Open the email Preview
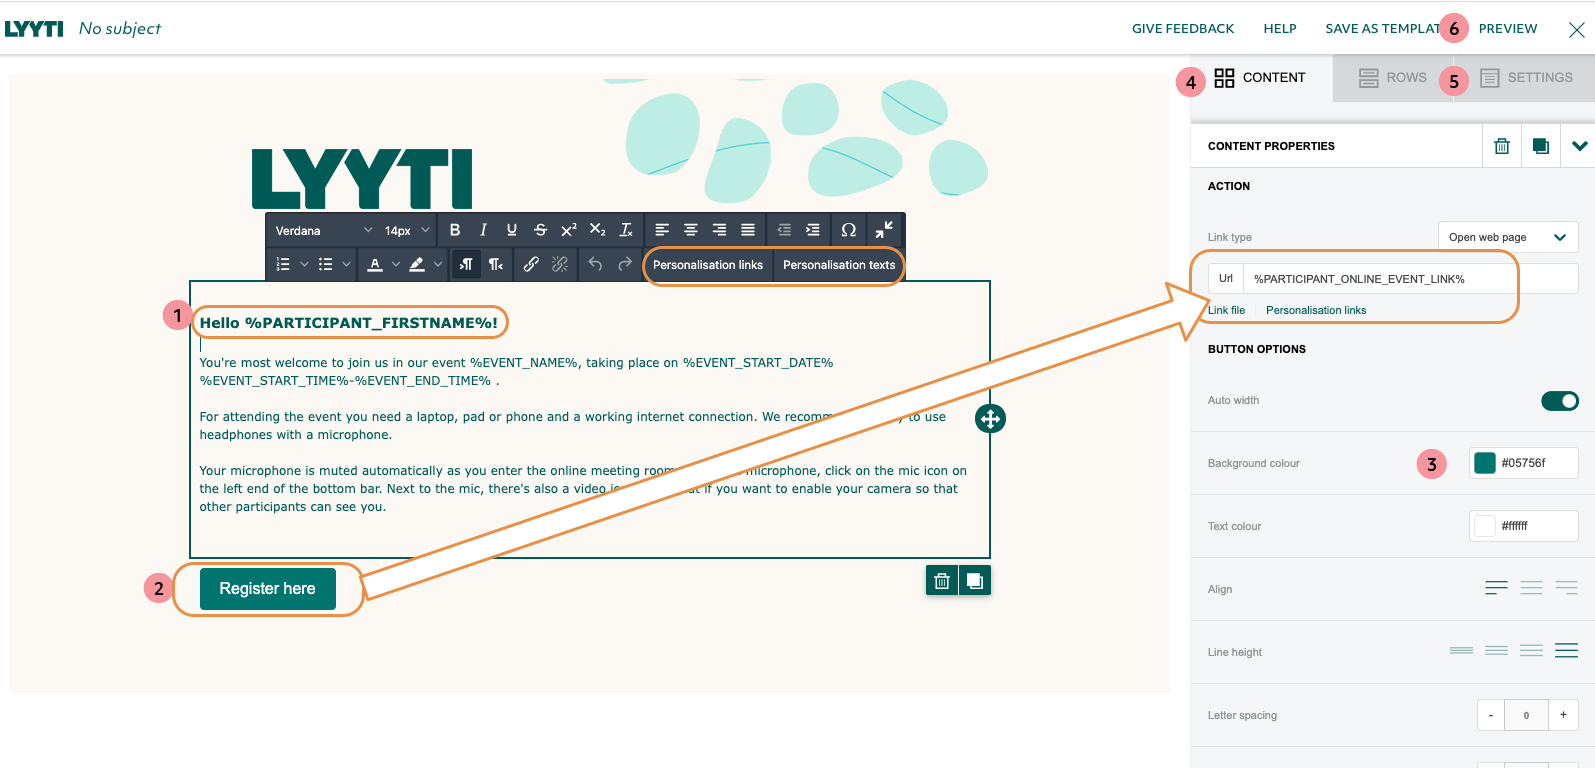The height and width of the screenshot is (768, 1595). click(1508, 29)
